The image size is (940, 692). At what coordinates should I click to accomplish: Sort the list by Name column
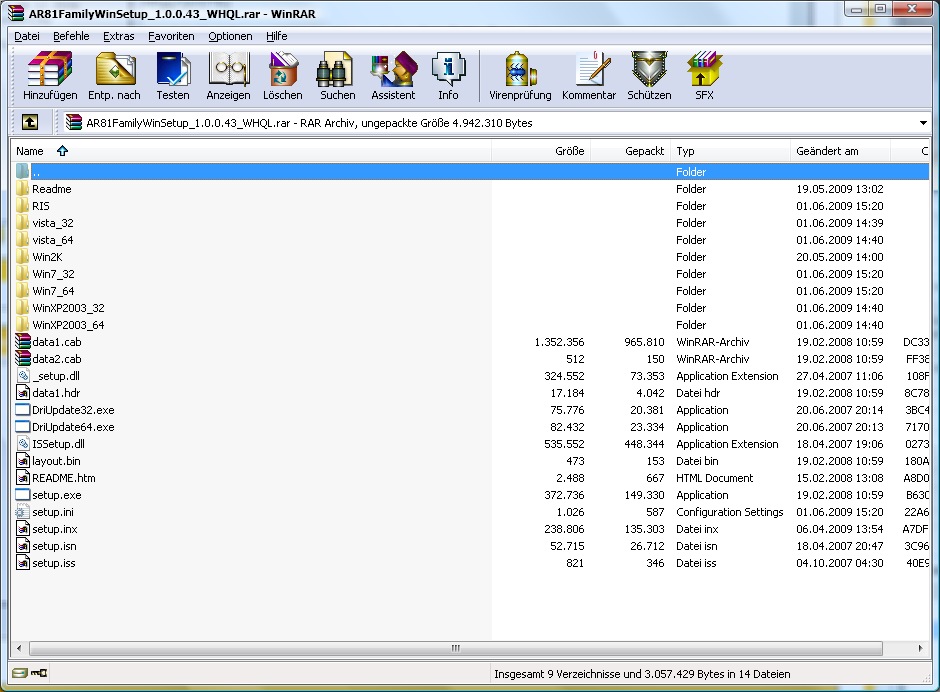click(251, 151)
